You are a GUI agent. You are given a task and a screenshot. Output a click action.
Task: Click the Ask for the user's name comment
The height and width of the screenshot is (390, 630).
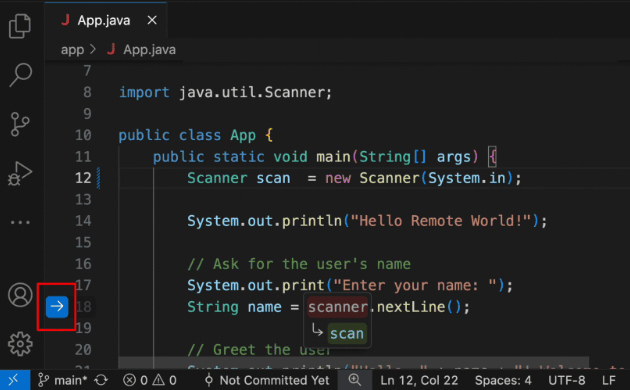click(299, 264)
